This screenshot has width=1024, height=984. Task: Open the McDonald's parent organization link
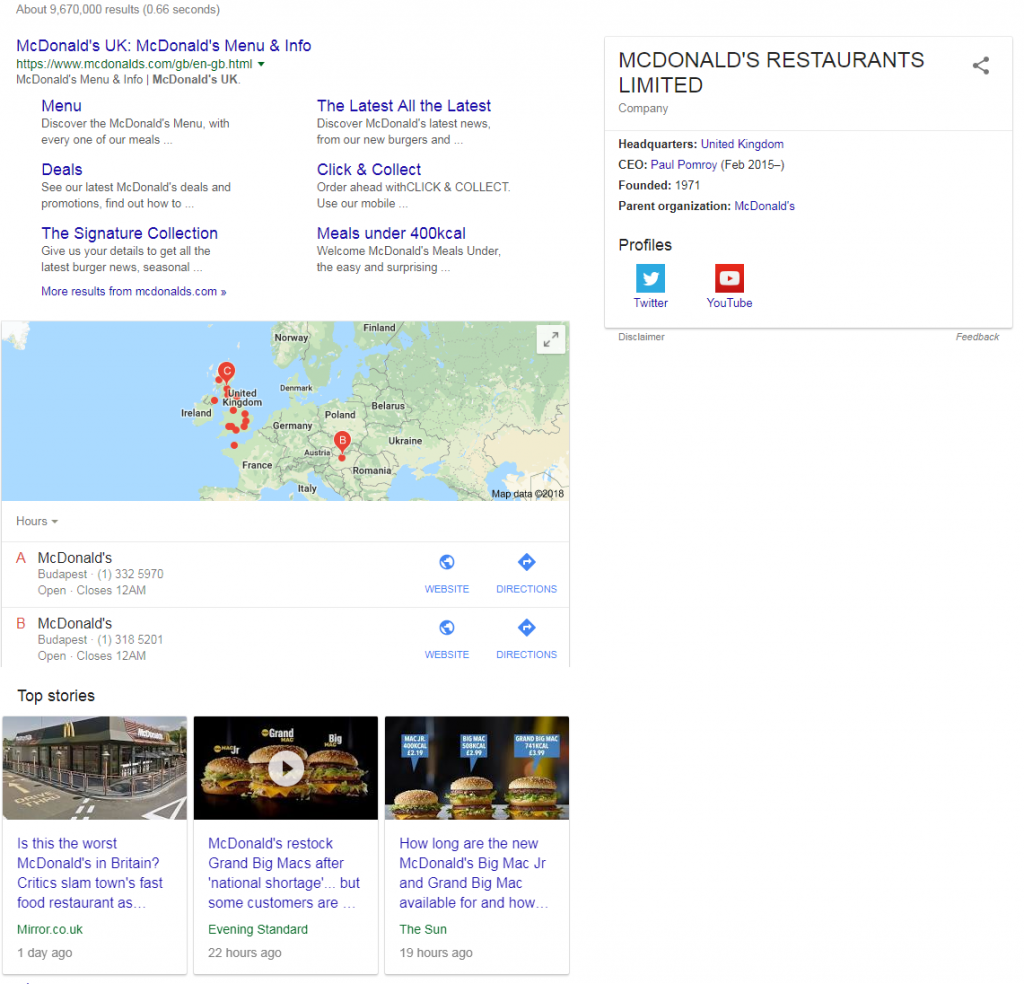[765, 206]
